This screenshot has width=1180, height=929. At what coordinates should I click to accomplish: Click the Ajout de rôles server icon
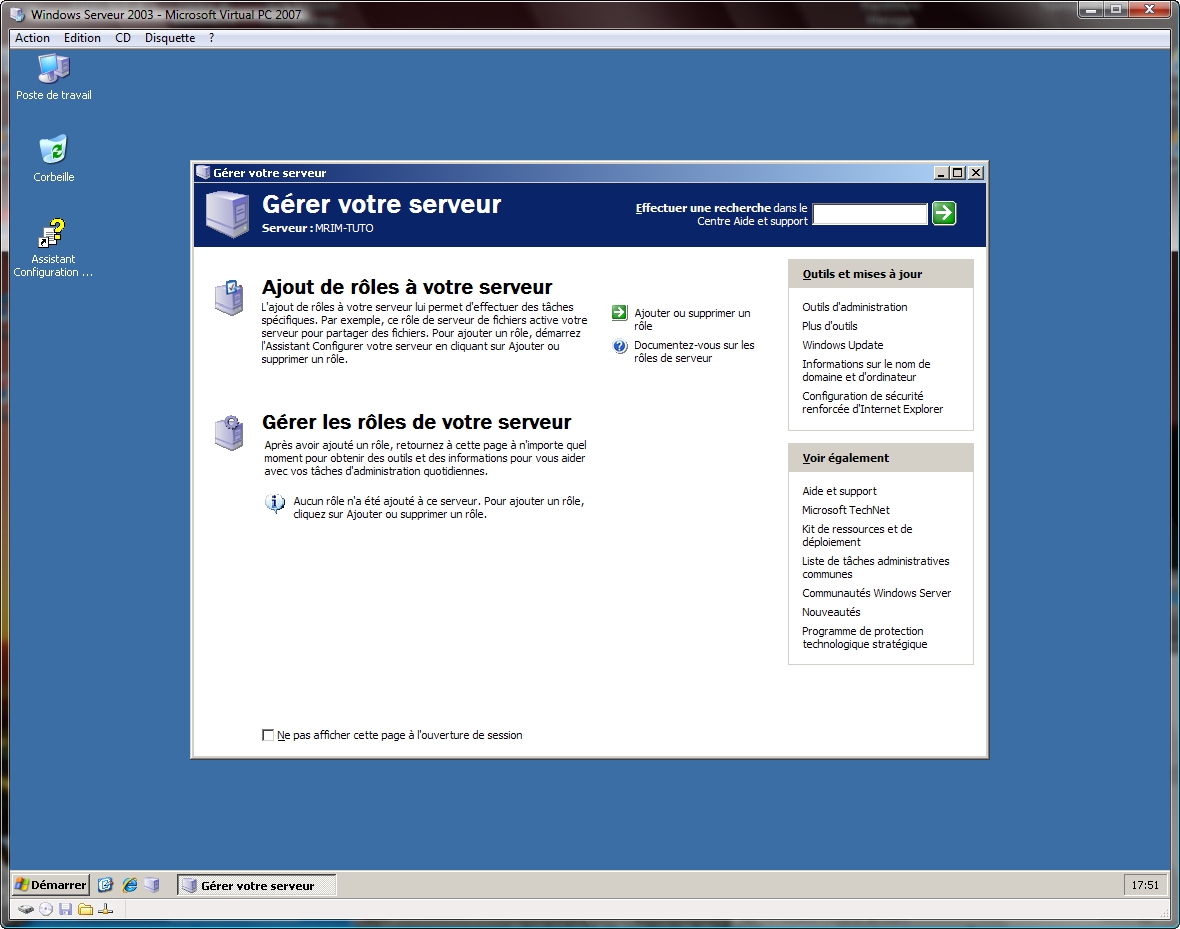pos(229,297)
